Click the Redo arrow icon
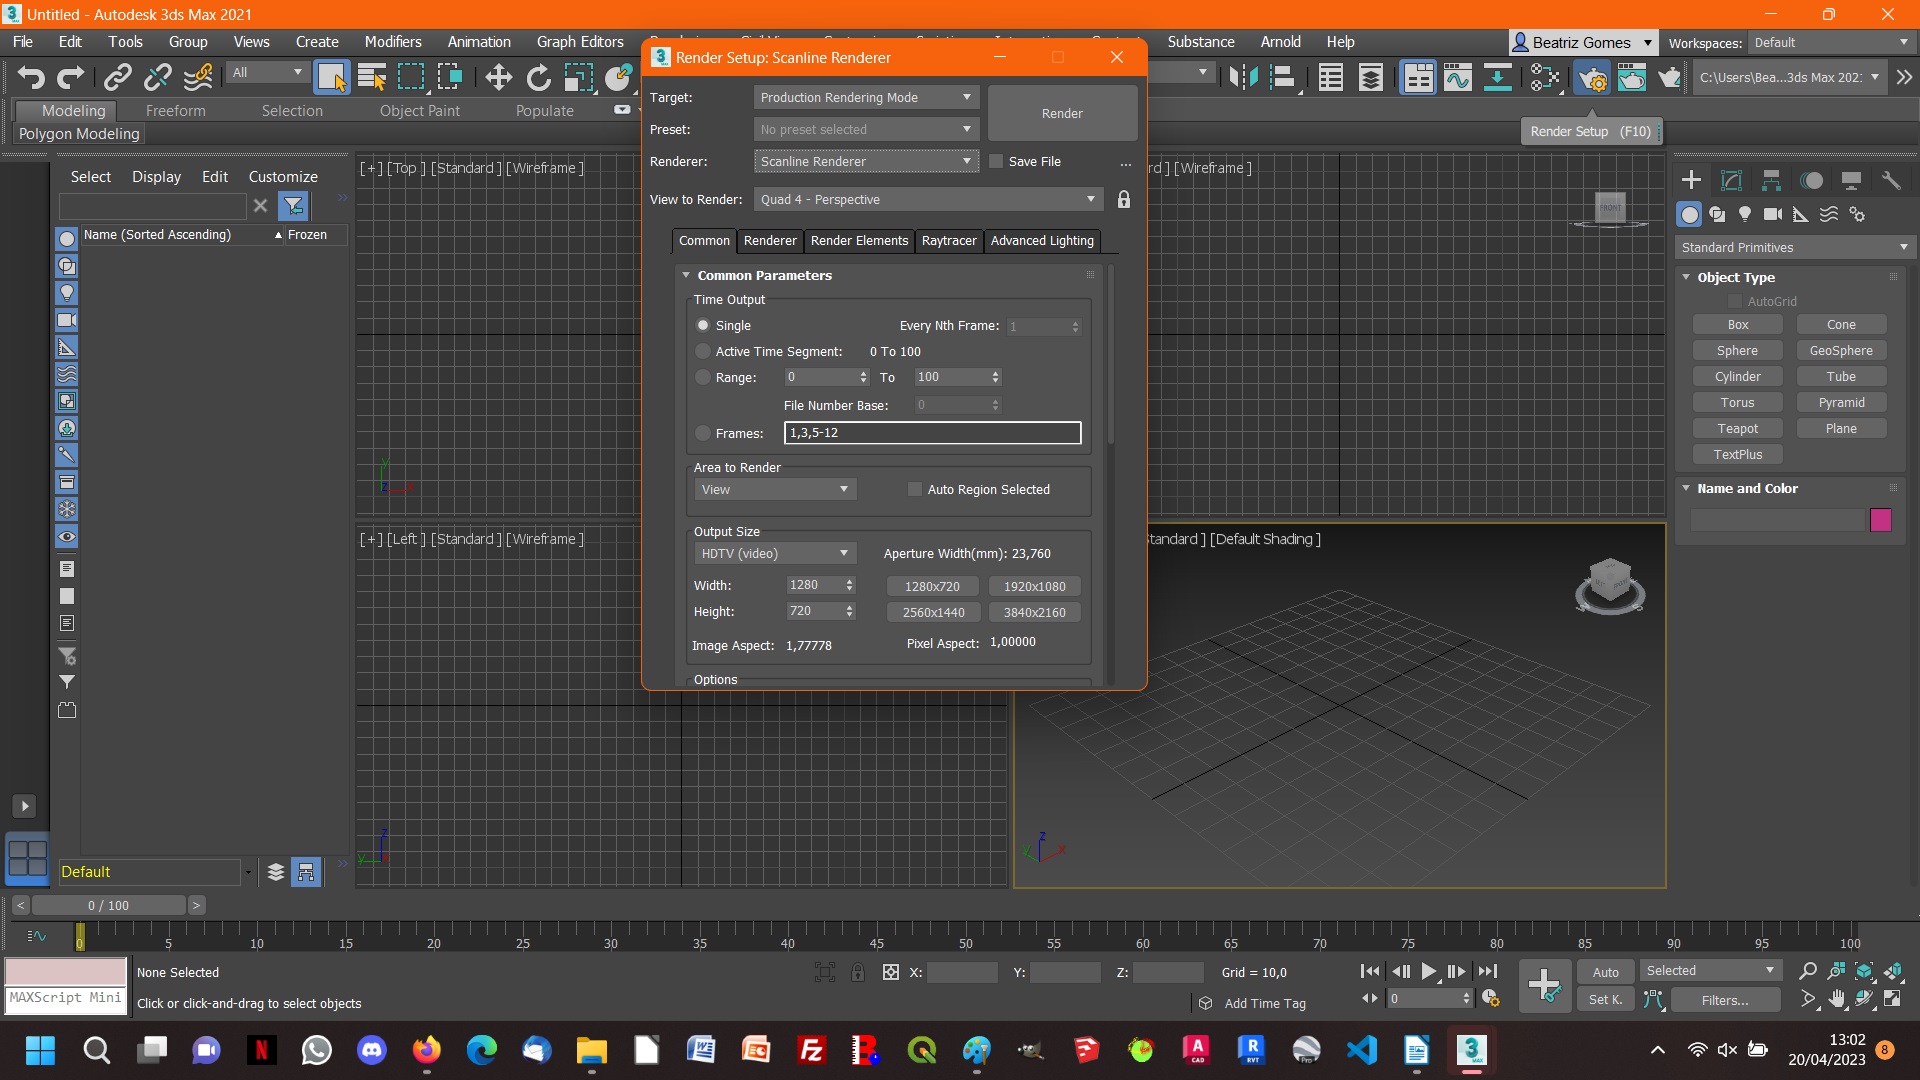The height and width of the screenshot is (1080, 1920). [x=70, y=77]
